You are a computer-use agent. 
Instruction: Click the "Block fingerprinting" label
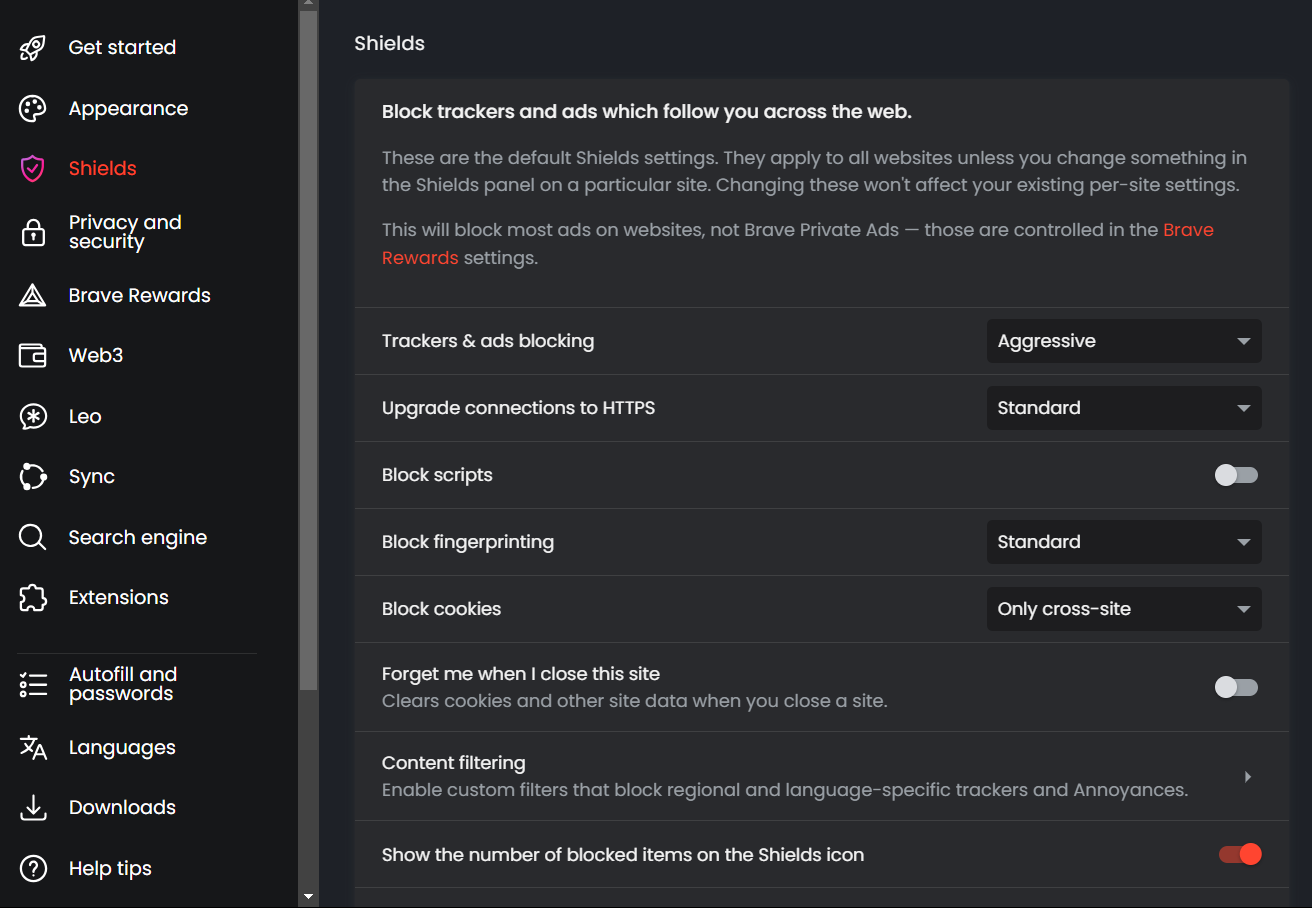(468, 542)
